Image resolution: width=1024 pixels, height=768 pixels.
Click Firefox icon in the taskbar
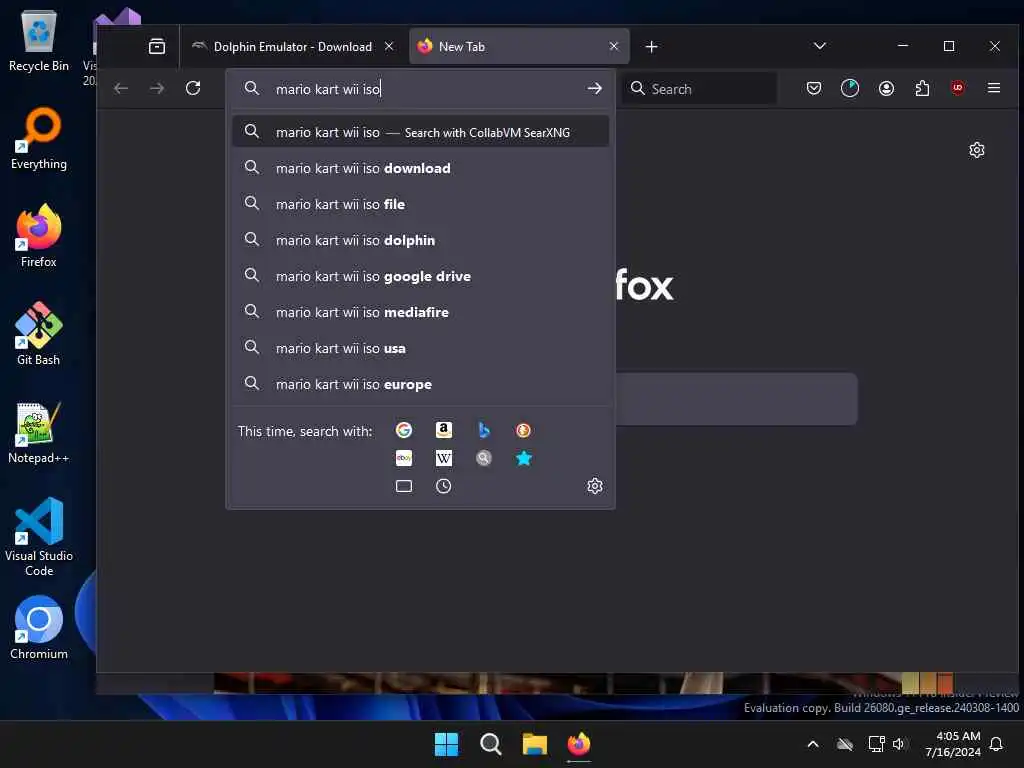click(579, 744)
